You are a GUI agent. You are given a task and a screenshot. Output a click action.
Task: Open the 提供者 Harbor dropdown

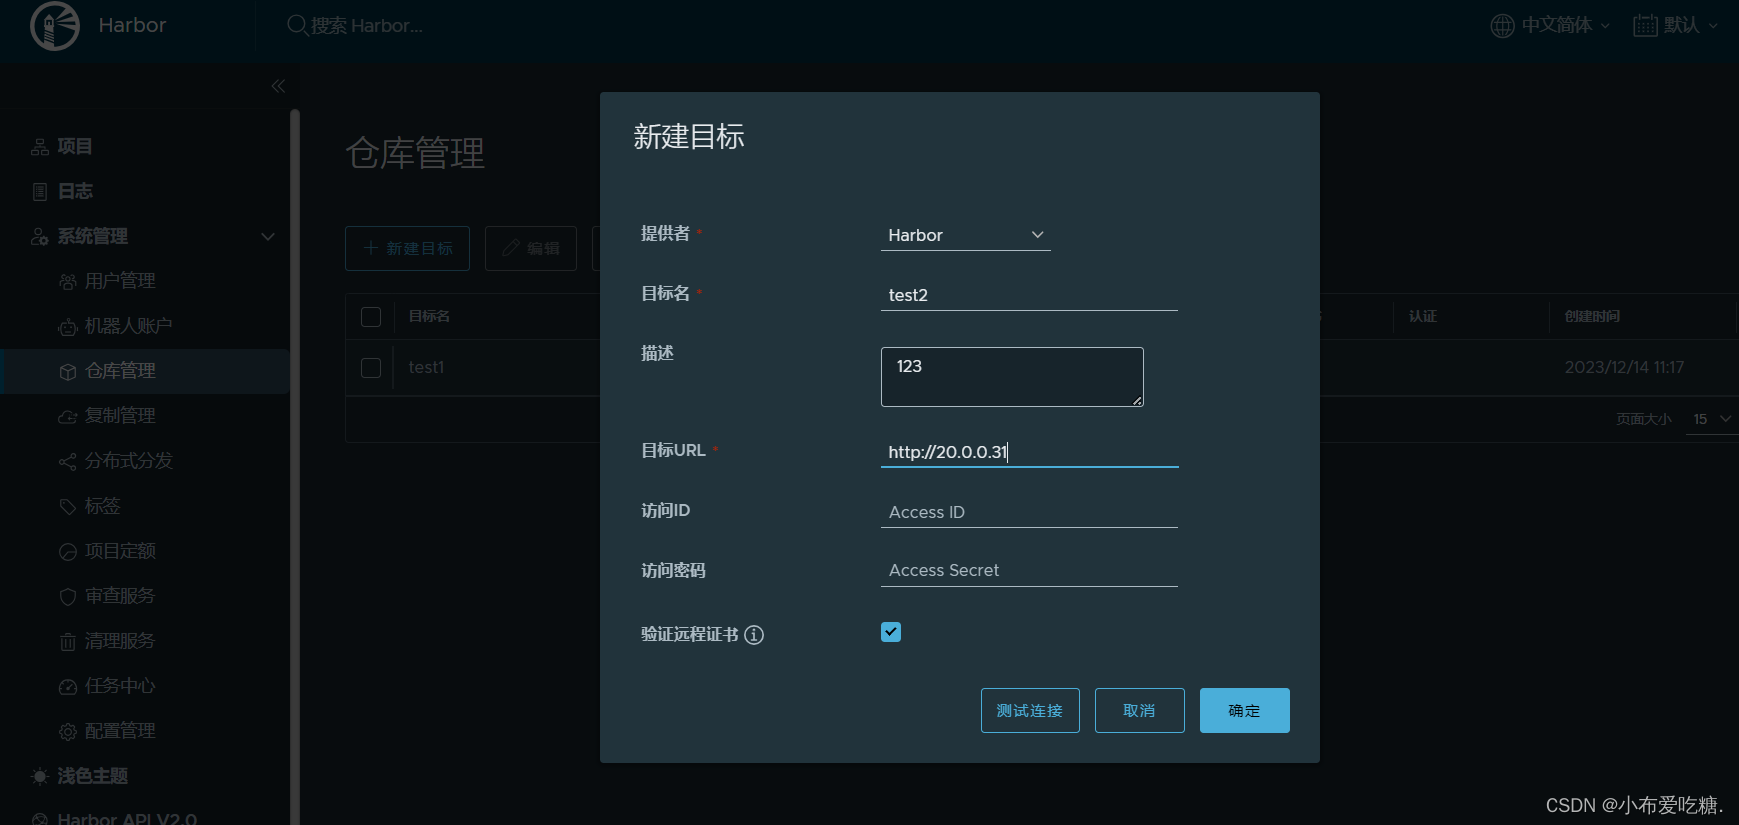[x=965, y=235]
